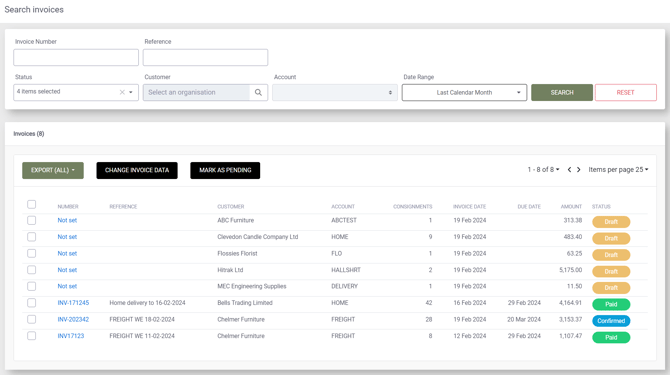Click the Paid badge for INV-171245
The width and height of the screenshot is (670, 375).
click(611, 304)
